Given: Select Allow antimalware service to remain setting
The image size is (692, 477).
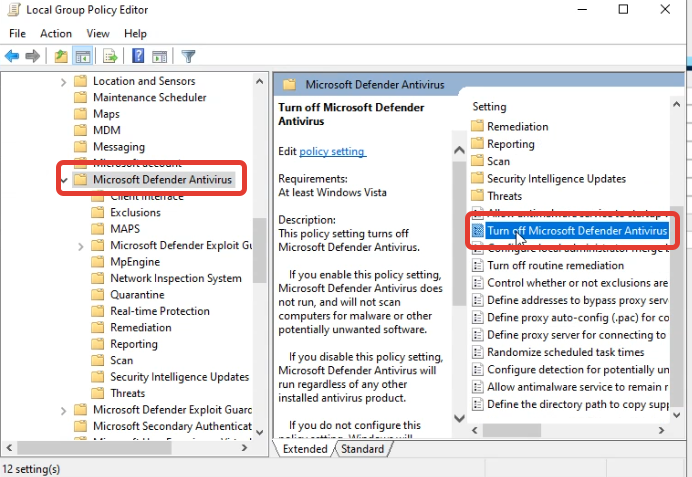Looking at the screenshot, I should [577, 387].
